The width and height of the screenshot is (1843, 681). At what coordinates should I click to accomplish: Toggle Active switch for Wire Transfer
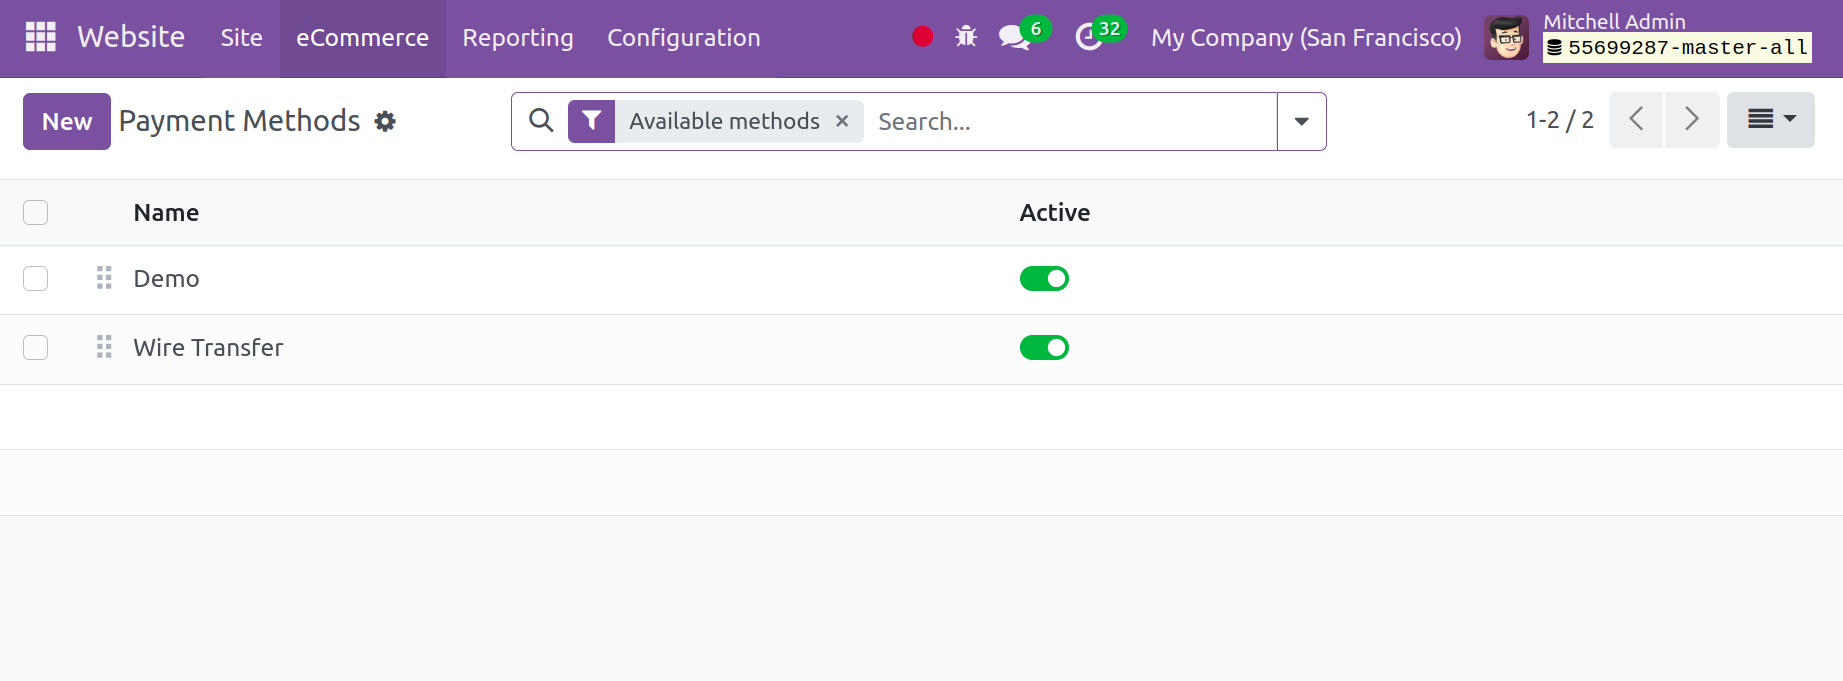click(1044, 347)
